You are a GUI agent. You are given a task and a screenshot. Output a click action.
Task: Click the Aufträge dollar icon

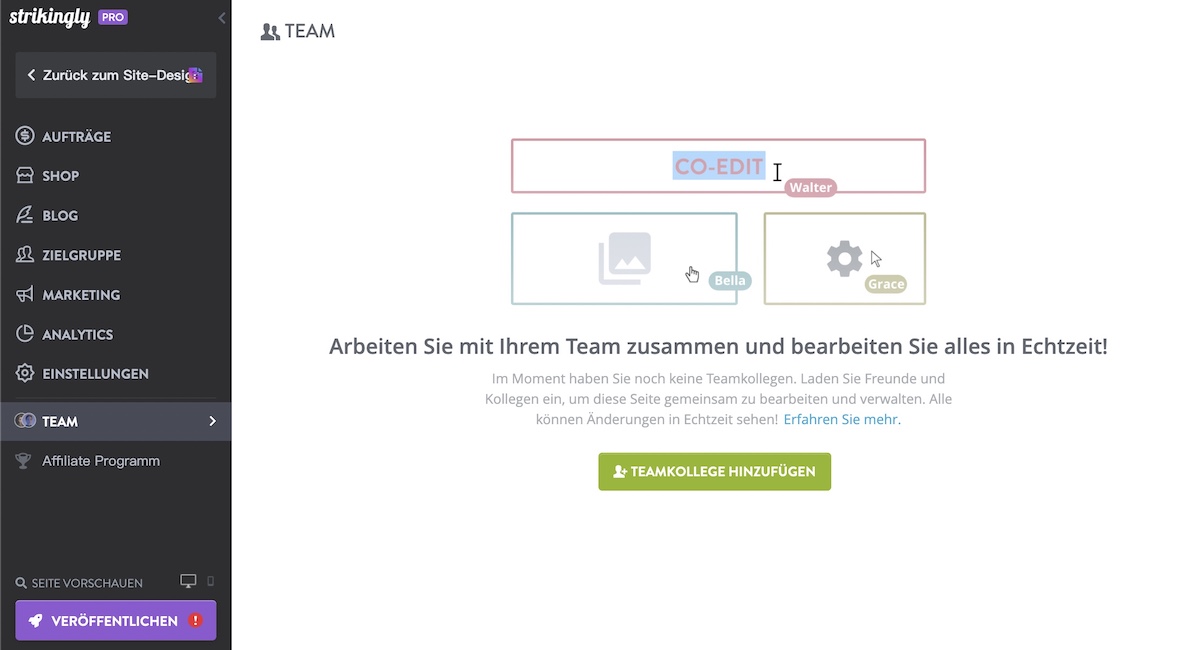(x=25, y=136)
